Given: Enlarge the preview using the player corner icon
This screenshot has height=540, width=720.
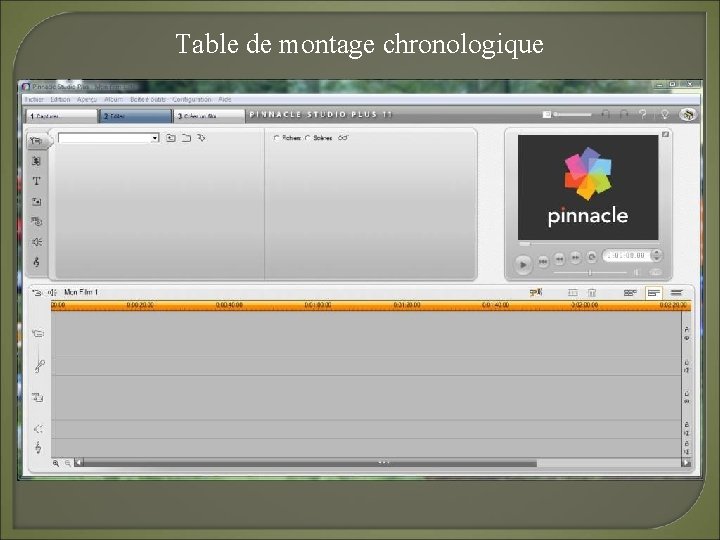Looking at the screenshot, I should 665,134.
